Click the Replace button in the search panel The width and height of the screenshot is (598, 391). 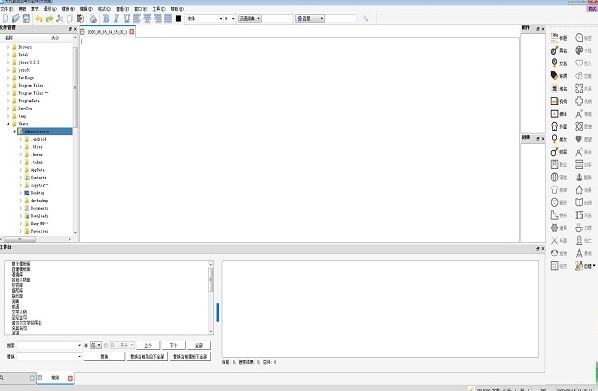(x=104, y=356)
